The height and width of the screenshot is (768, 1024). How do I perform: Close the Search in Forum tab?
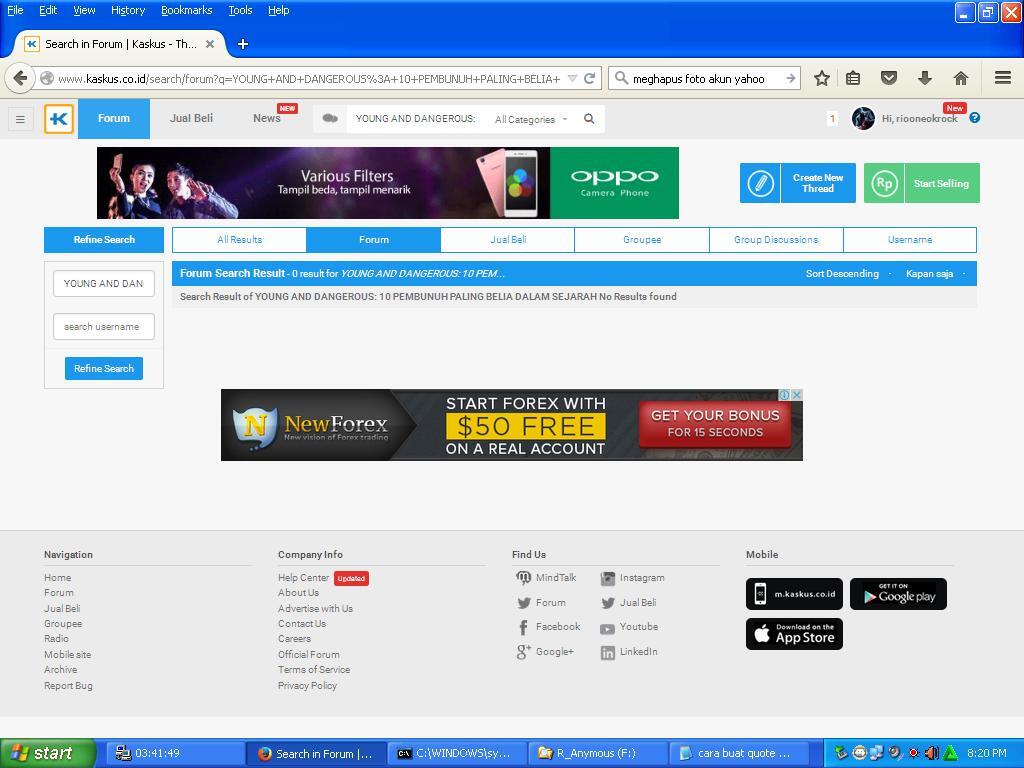pos(210,44)
